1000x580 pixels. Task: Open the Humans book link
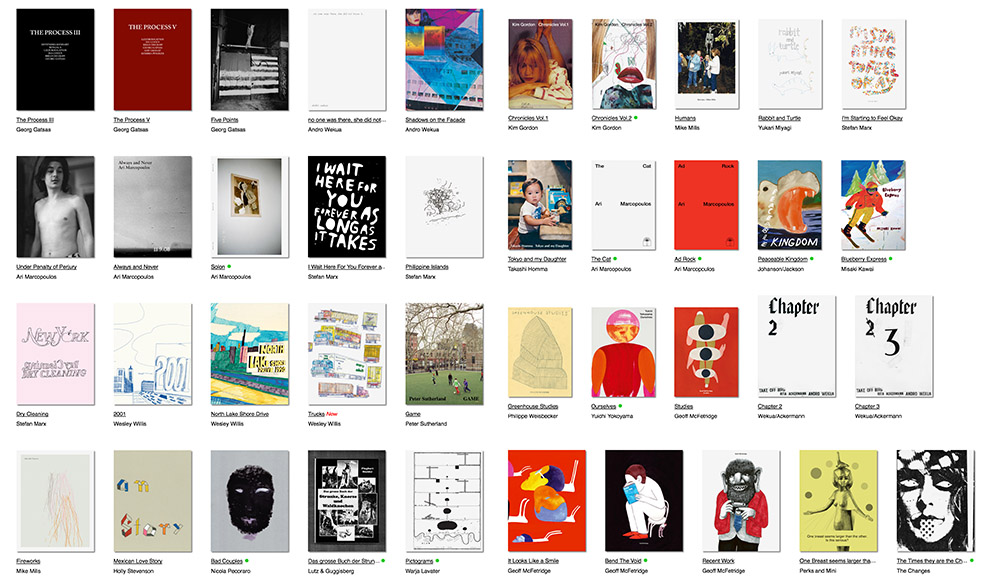pyautogui.click(x=685, y=118)
